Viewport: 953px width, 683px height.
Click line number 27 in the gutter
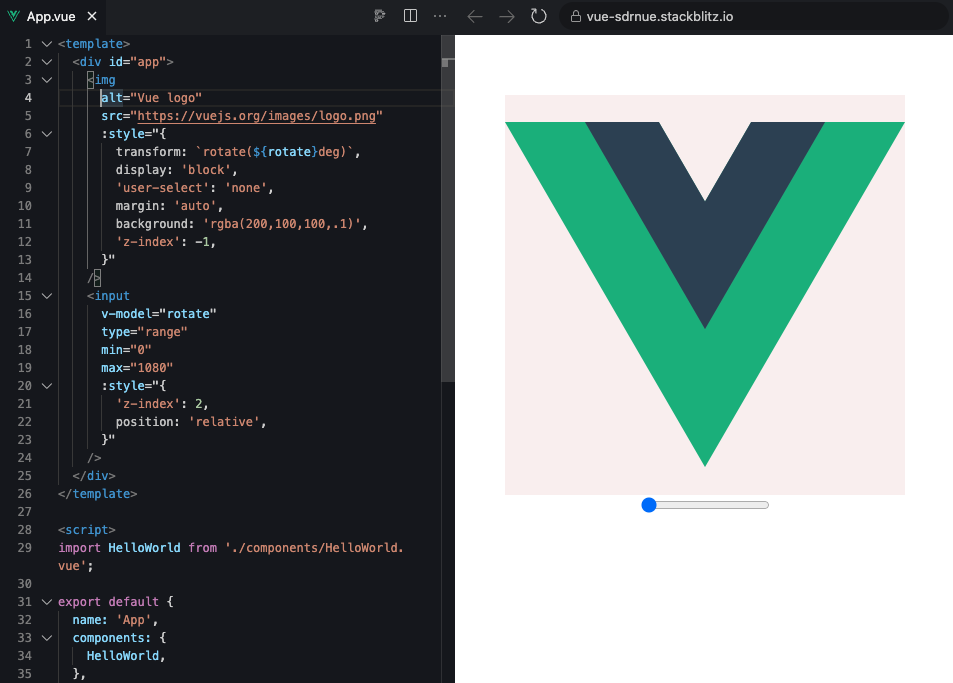coord(24,512)
